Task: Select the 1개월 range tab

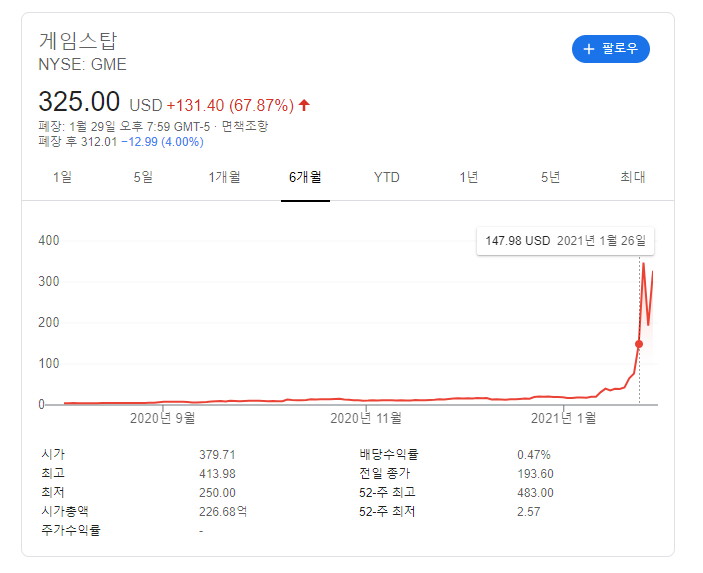Action: (x=224, y=177)
